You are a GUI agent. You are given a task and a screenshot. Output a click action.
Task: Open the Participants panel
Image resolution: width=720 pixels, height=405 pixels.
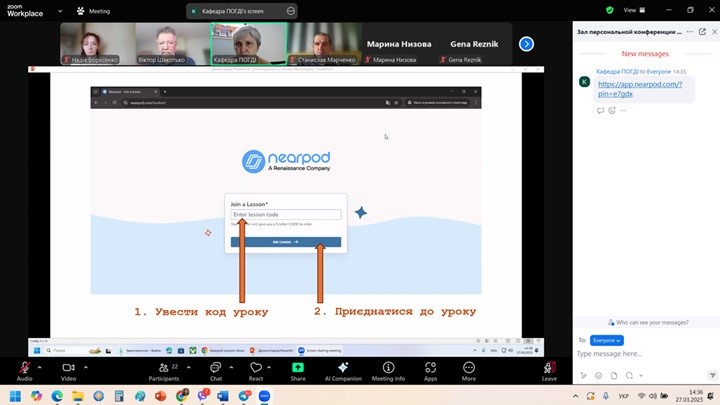click(x=164, y=371)
